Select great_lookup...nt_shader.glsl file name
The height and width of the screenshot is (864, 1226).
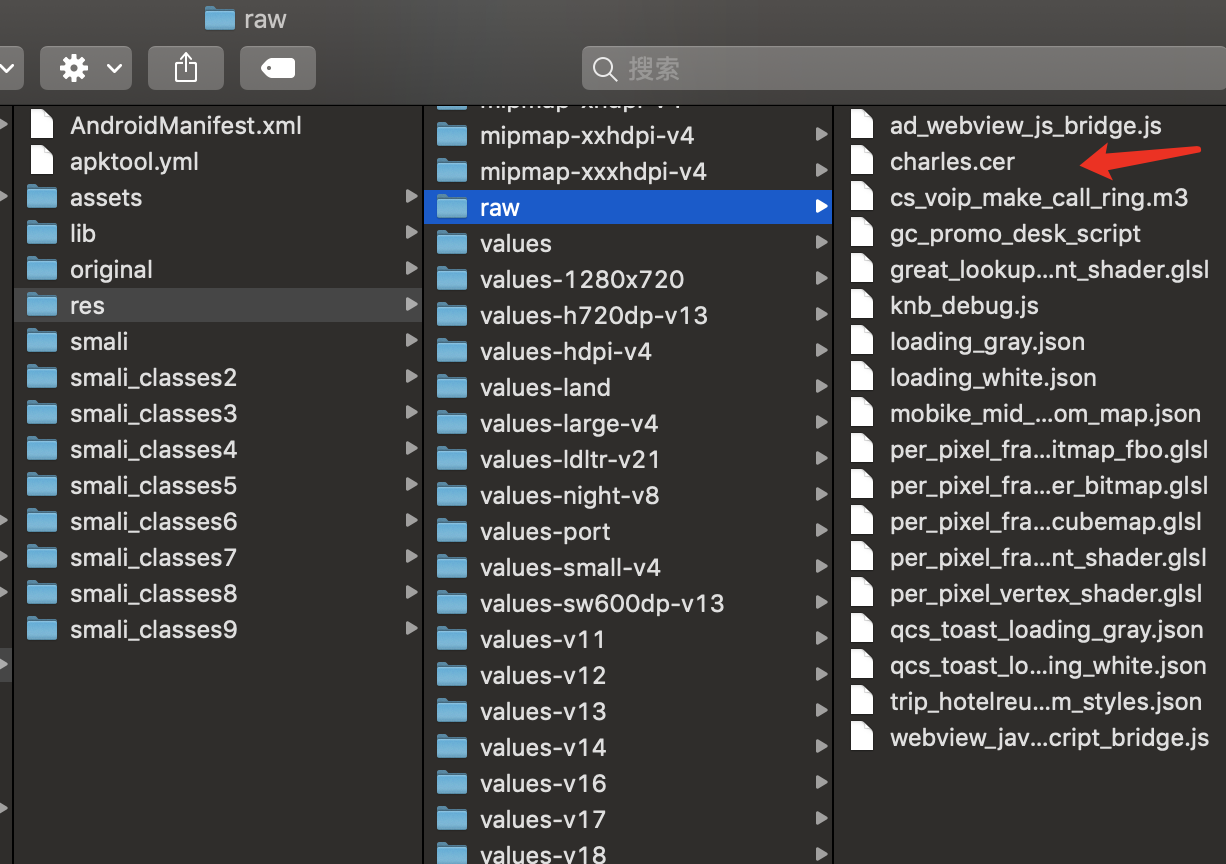tap(1049, 269)
